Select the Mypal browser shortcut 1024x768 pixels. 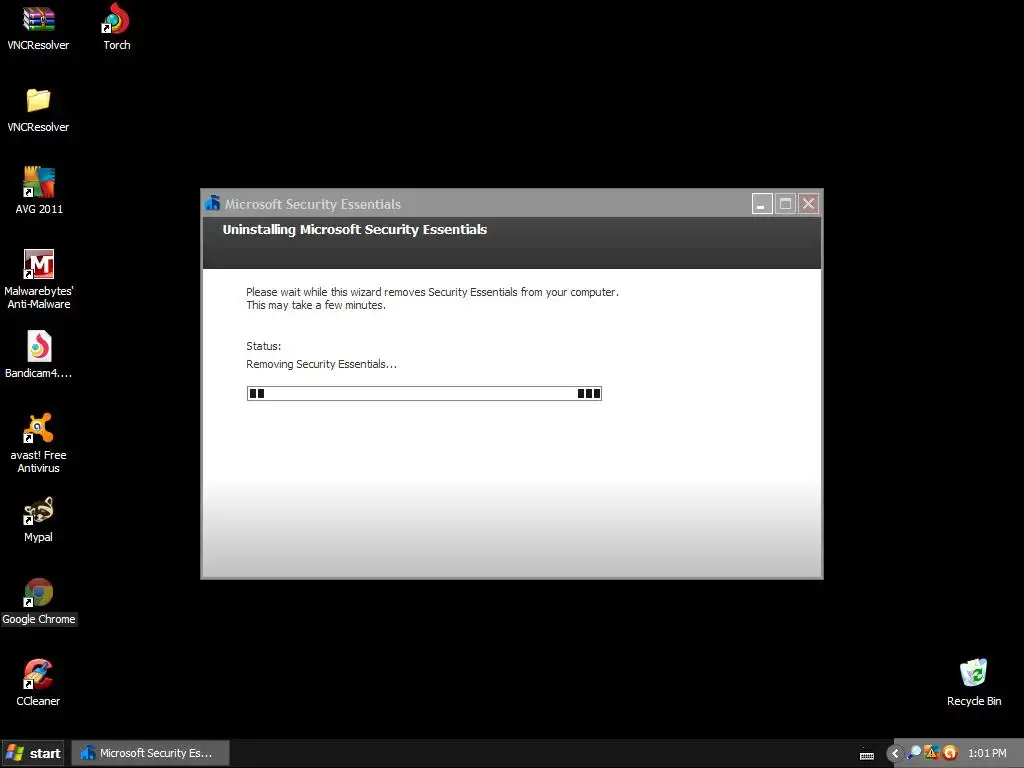39,510
